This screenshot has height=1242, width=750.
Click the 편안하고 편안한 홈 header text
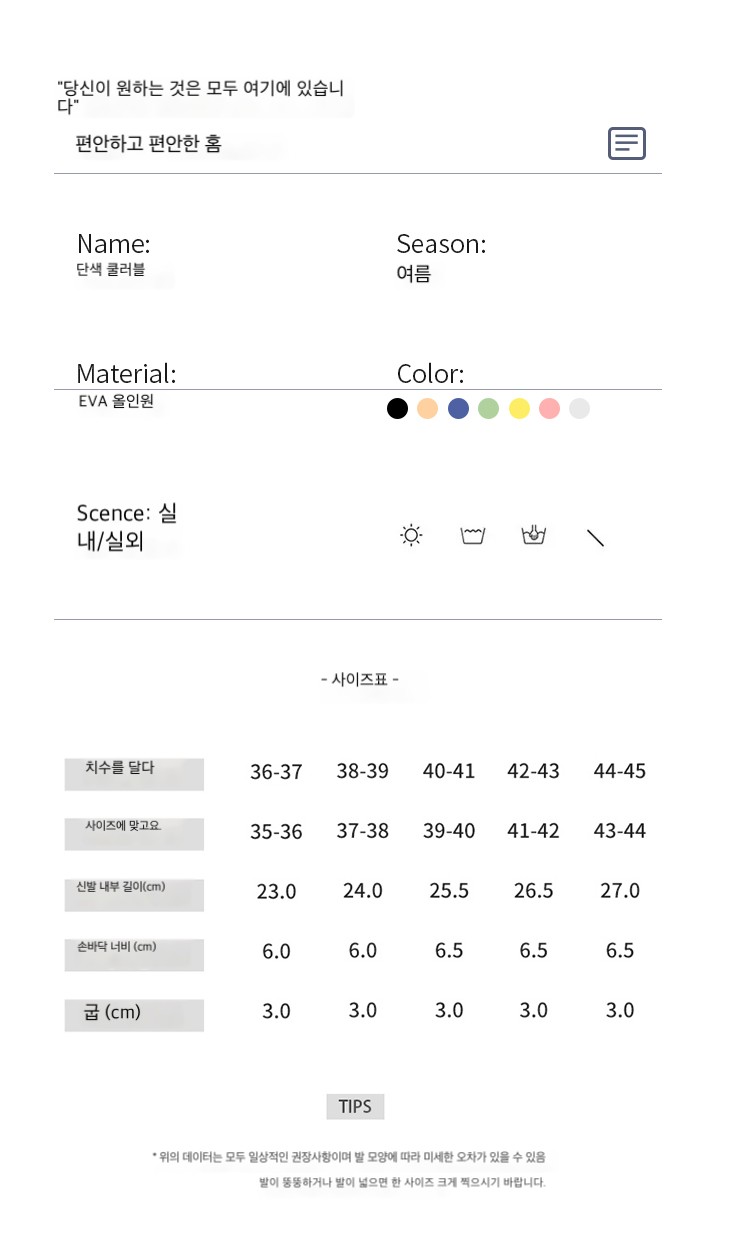pyautogui.click(x=149, y=144)
